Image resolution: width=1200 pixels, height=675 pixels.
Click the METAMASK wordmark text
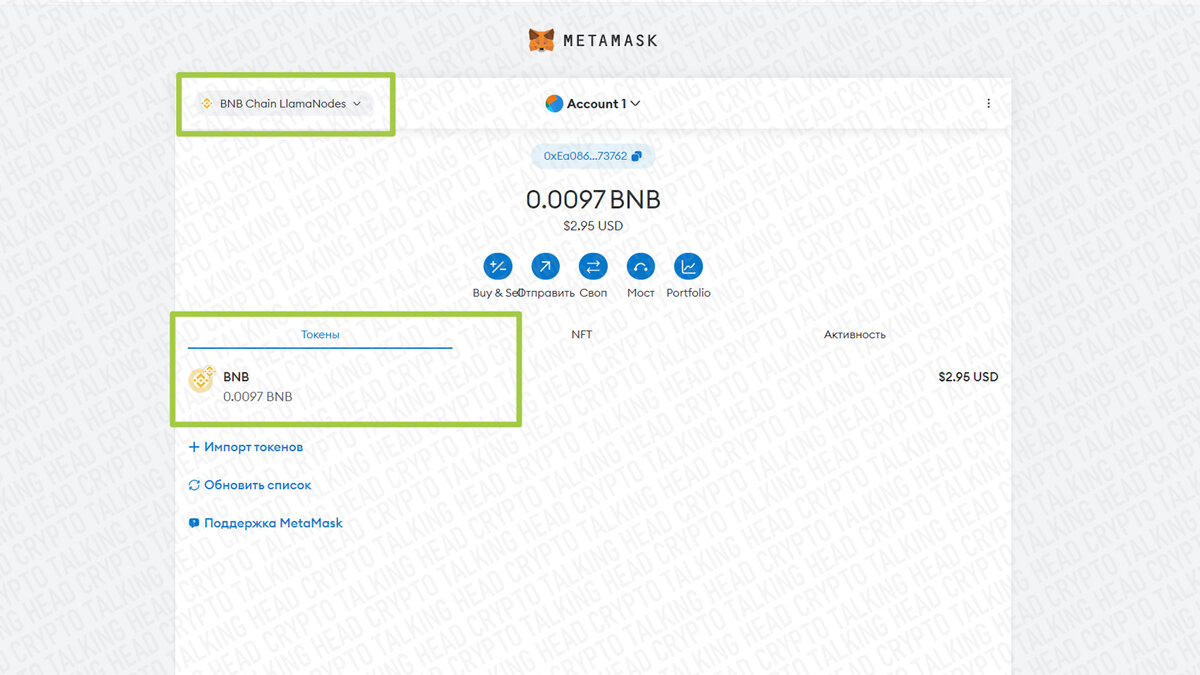[x=611, y=41]
